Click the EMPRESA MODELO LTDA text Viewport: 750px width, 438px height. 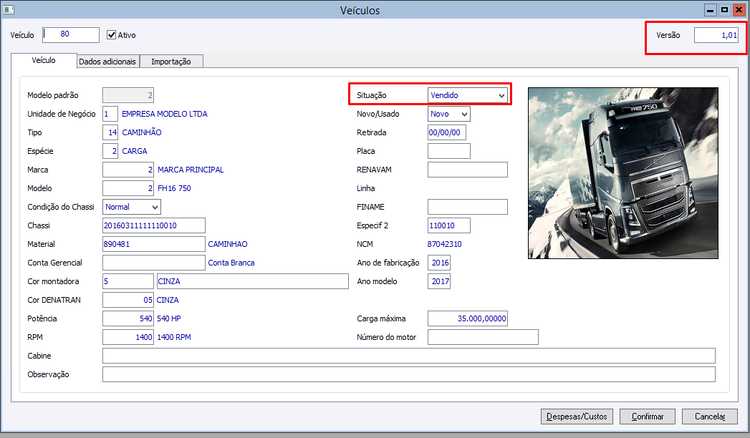[x=165, y=114]
